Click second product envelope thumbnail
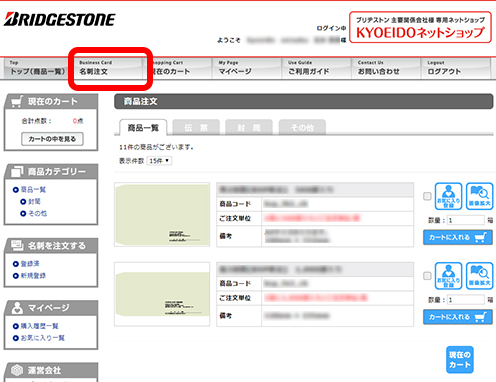 (162, 294)
